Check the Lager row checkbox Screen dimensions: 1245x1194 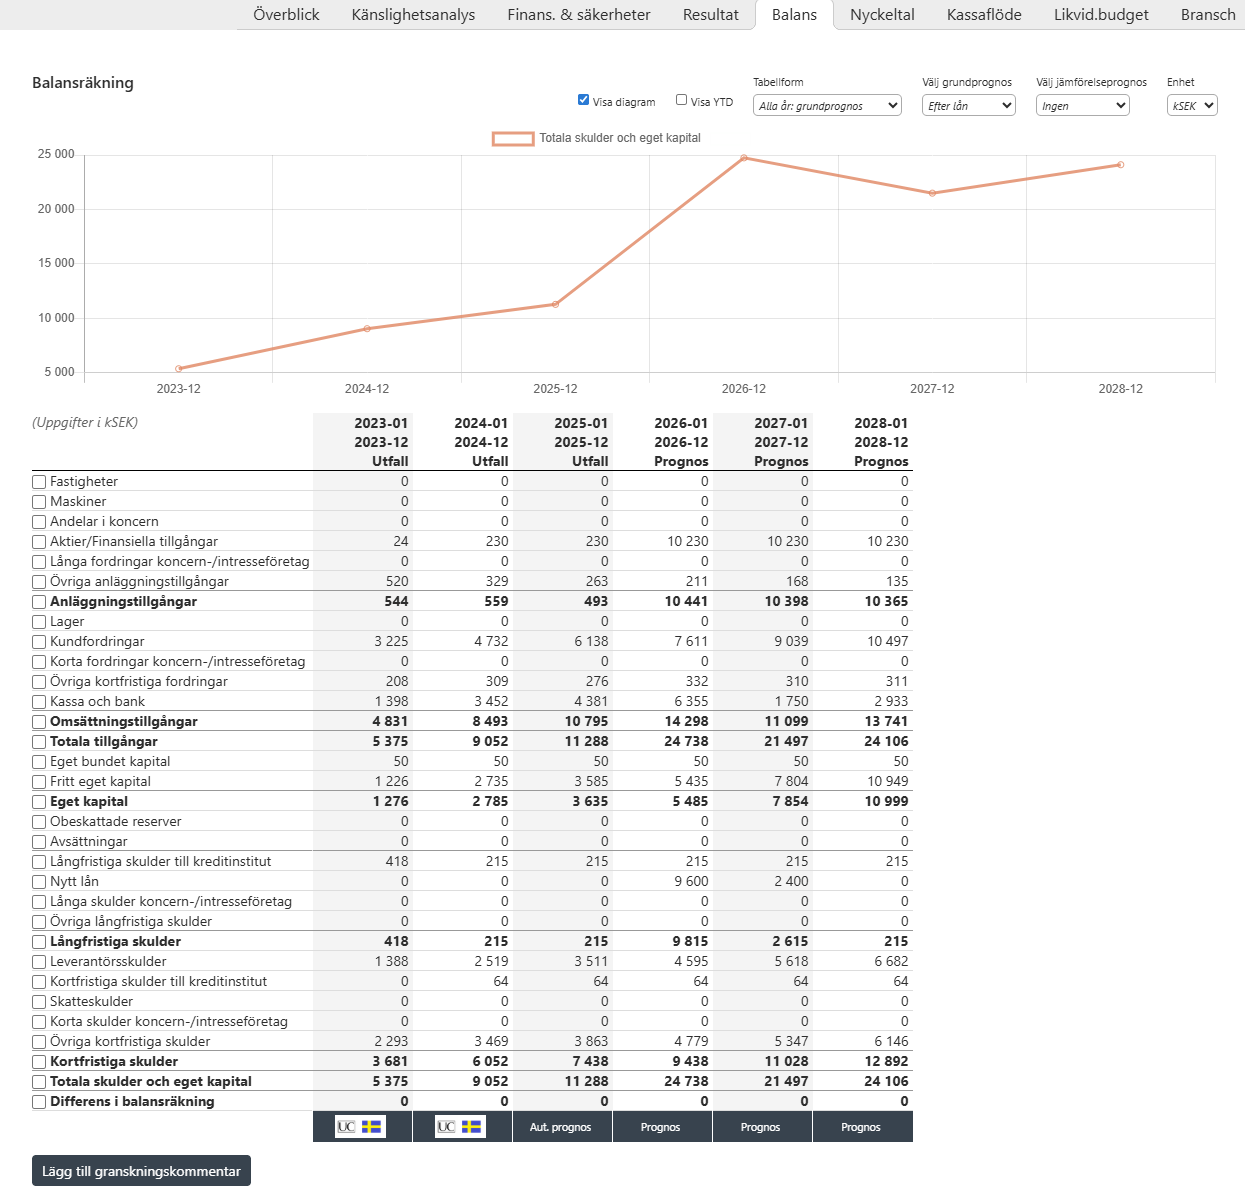pyautogui.click(x=39, y=622)
